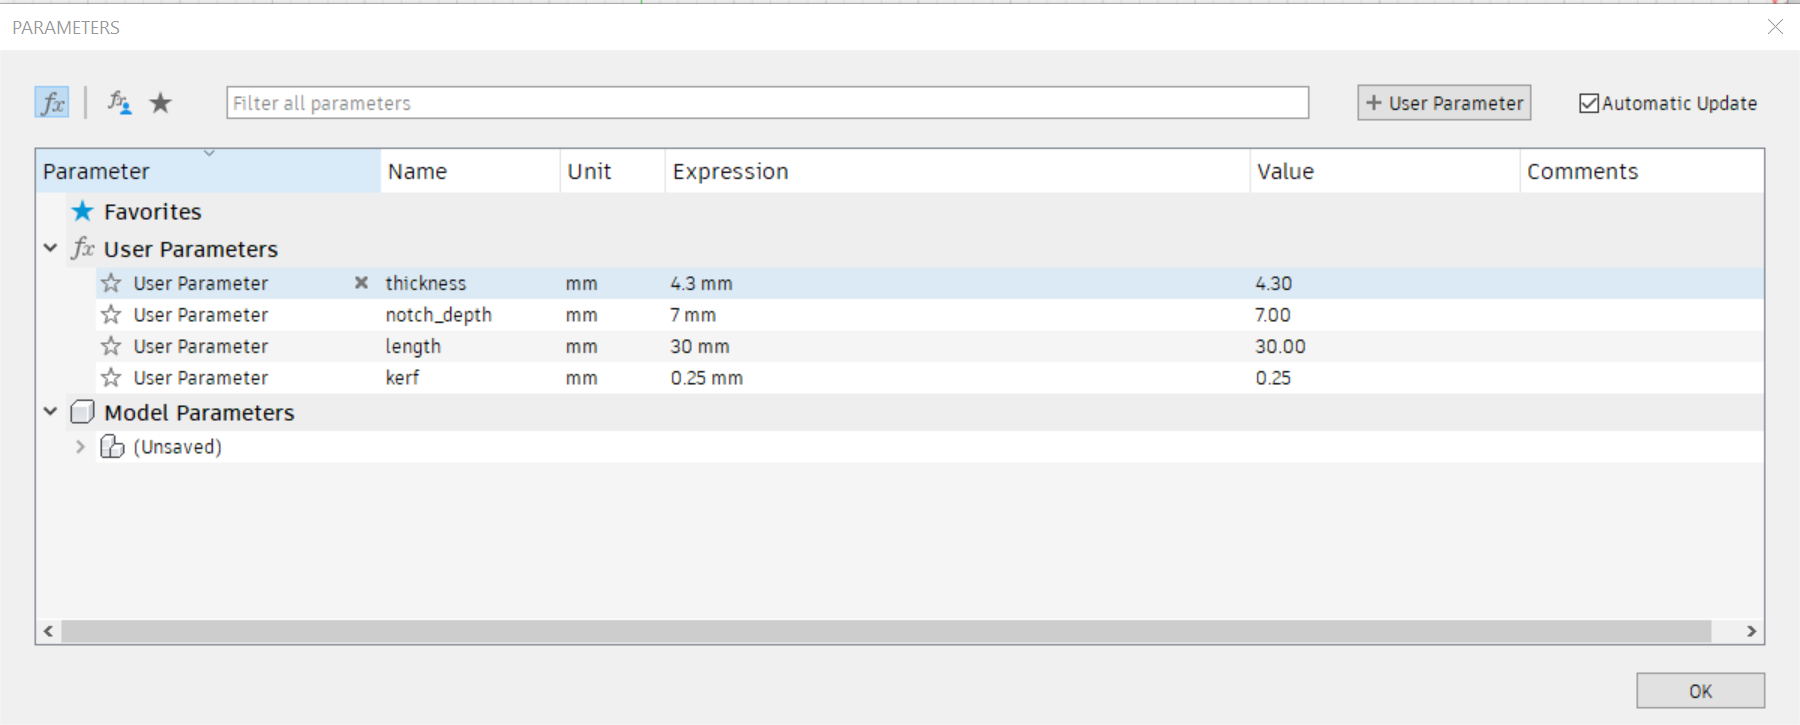Delete thickness parameter with X icon
The image size is (1800, 725).
point(361,283)
